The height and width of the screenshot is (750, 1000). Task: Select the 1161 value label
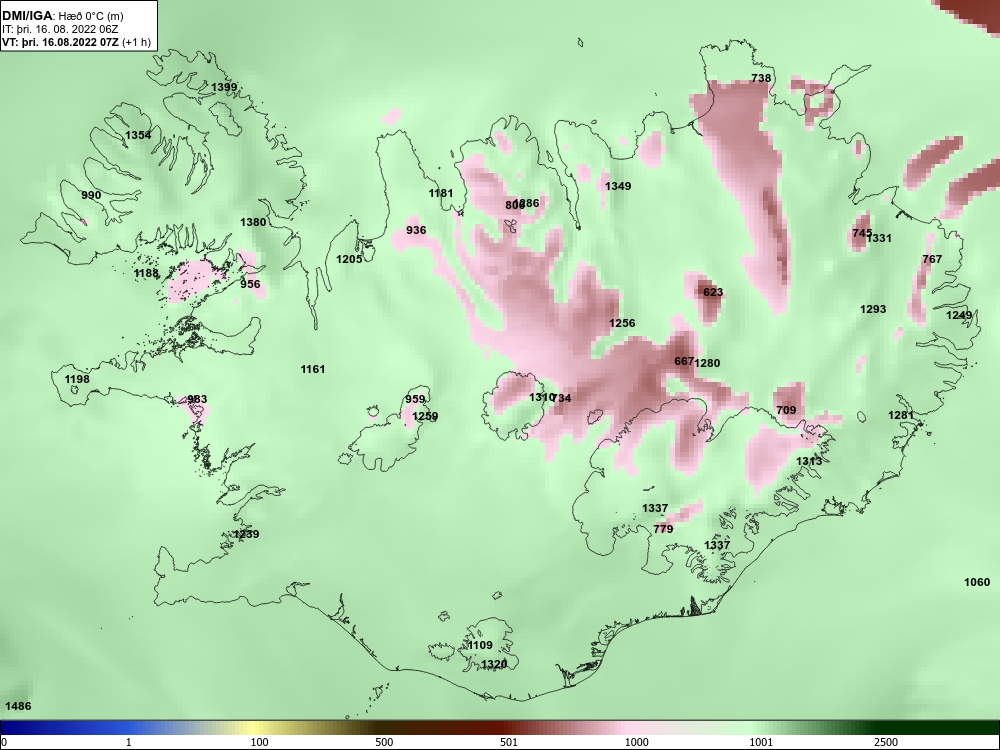point(312,369)
